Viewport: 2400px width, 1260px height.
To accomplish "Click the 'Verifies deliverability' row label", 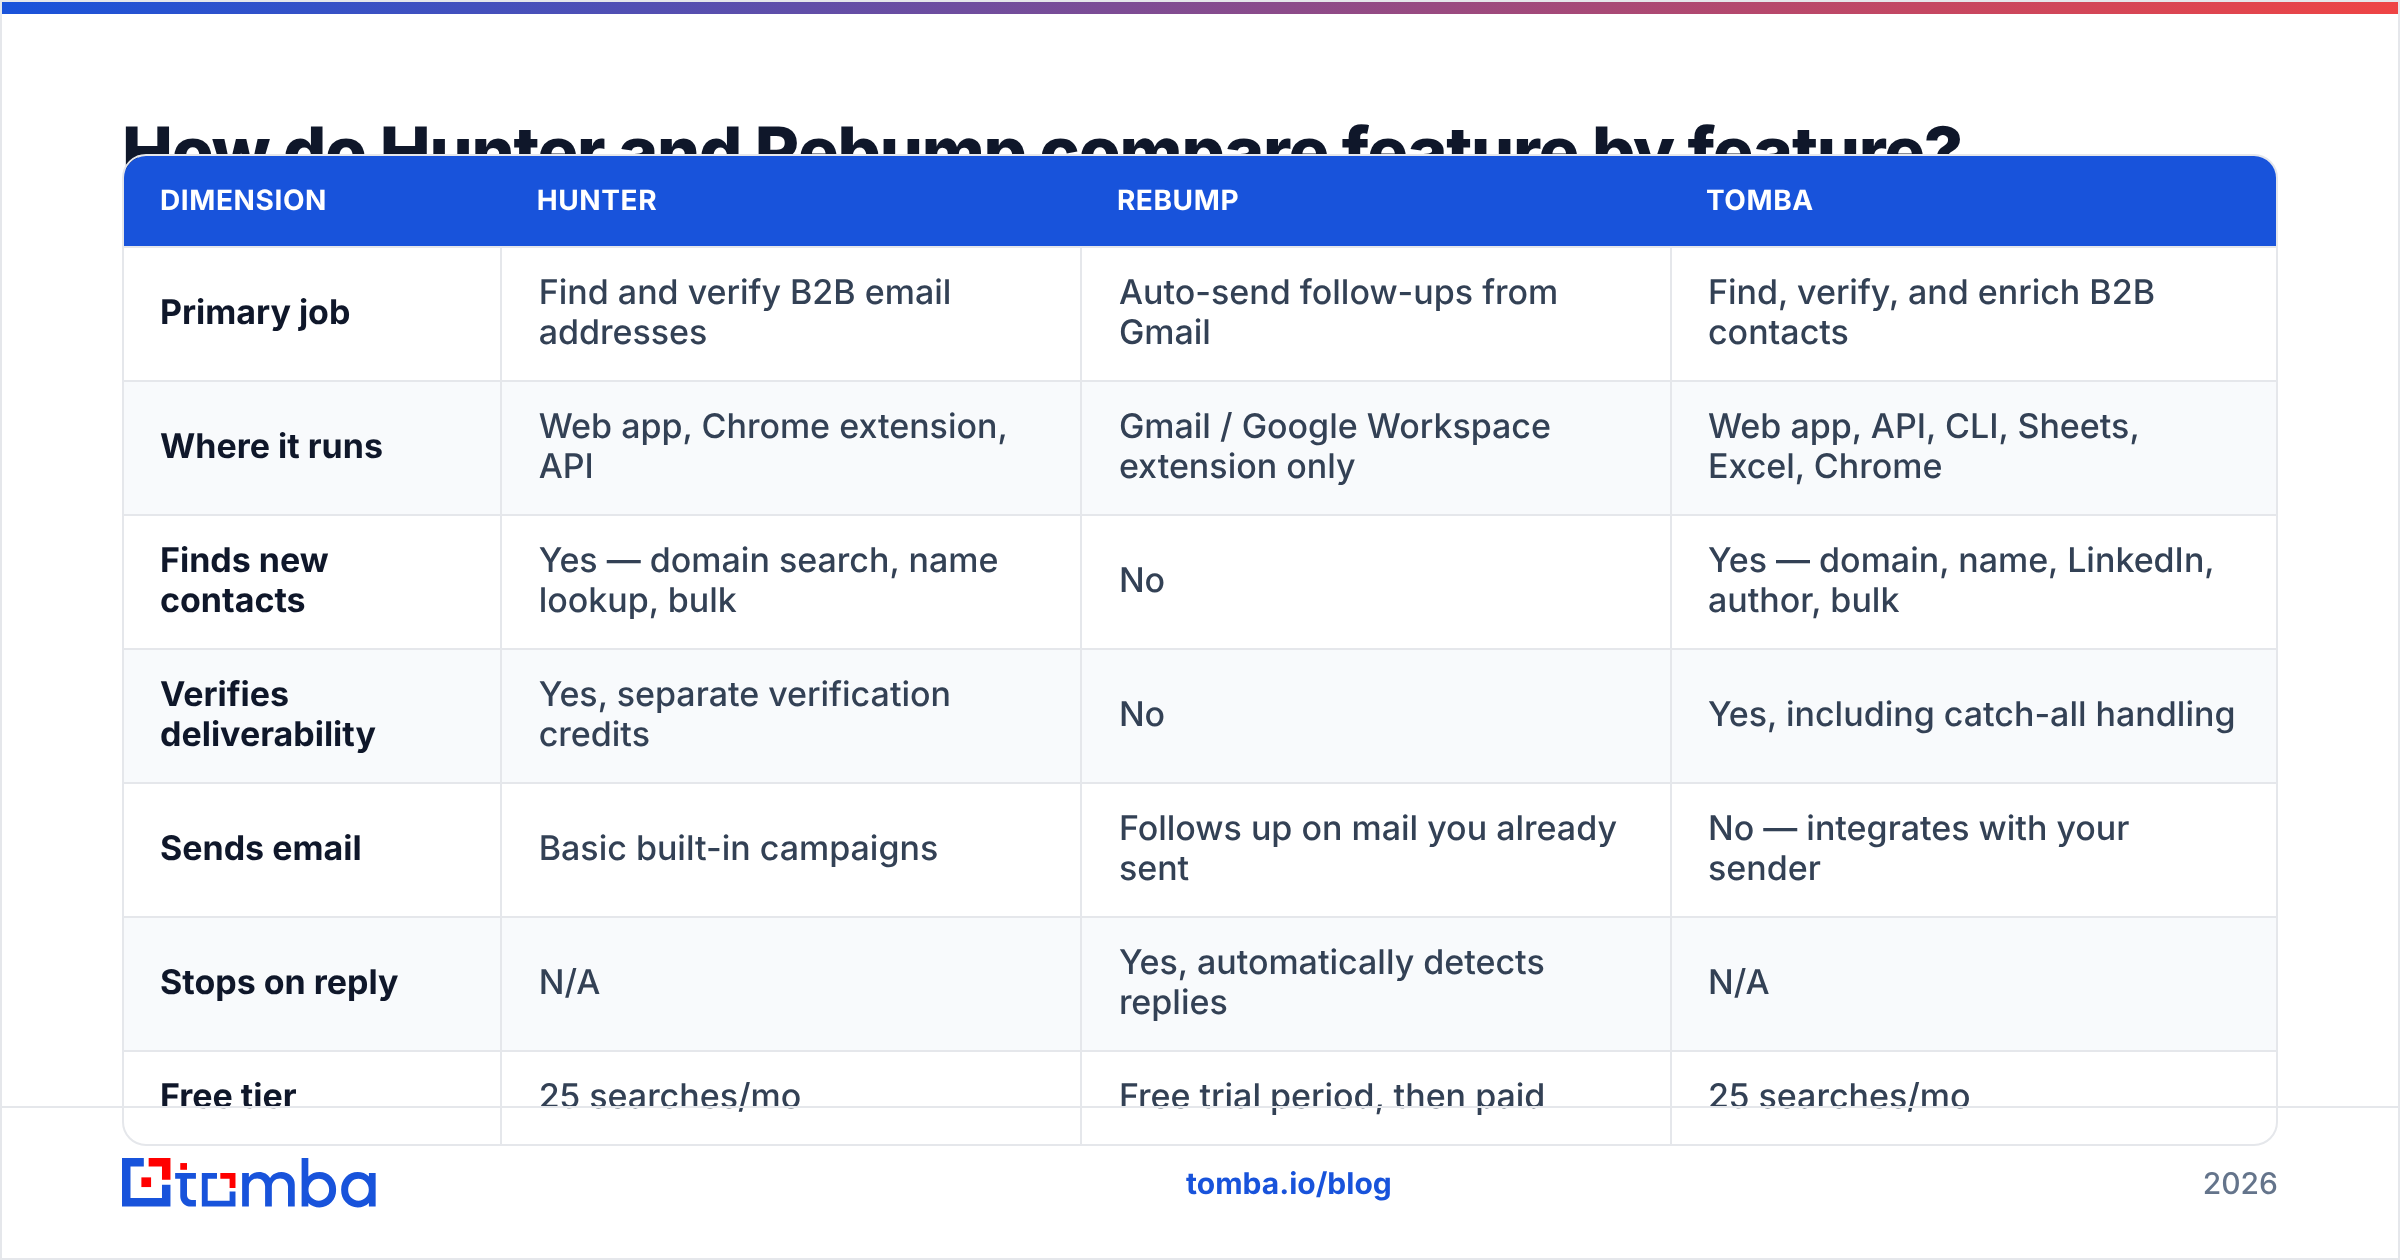I will pos(268,714).
